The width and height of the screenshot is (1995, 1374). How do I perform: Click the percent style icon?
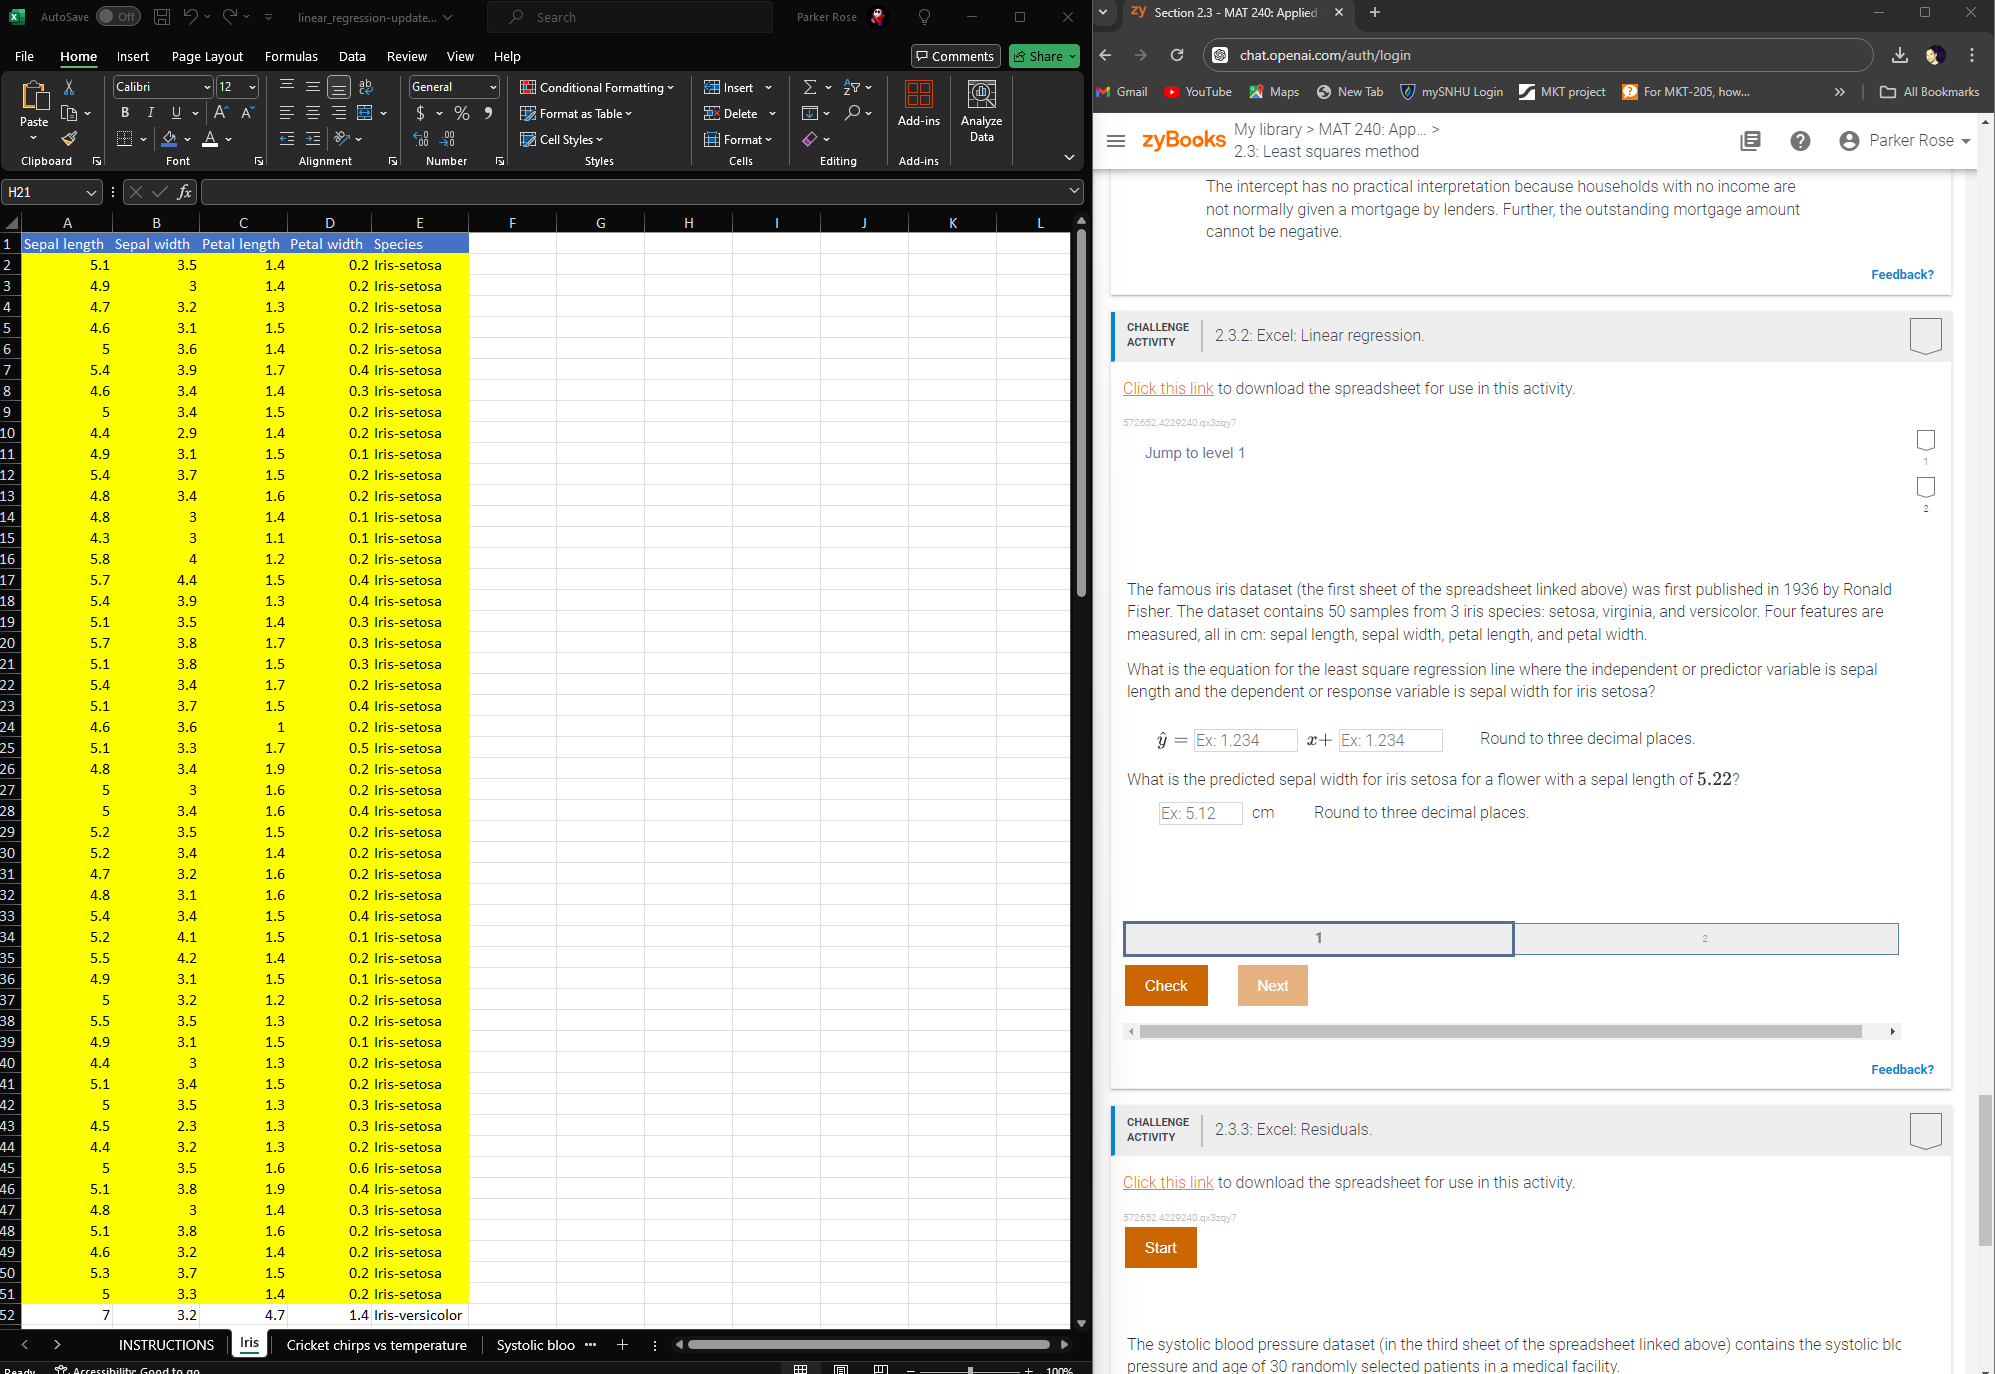(461, 113)
